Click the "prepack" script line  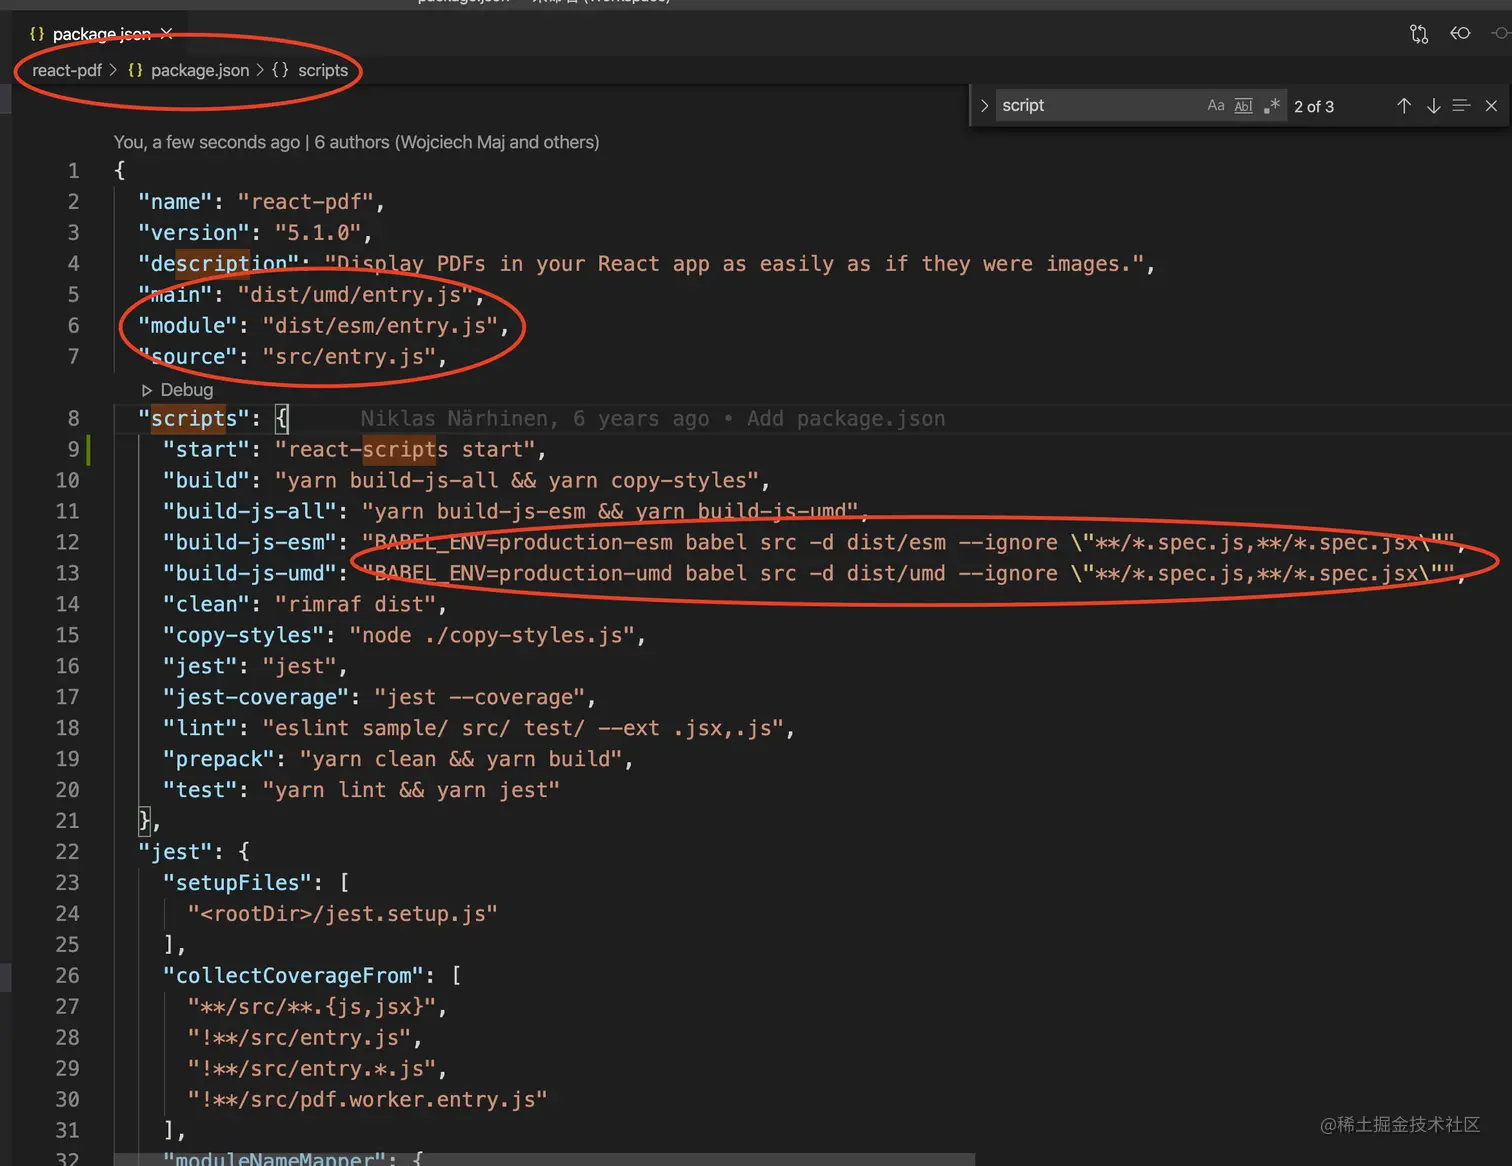tap(398, 760)
